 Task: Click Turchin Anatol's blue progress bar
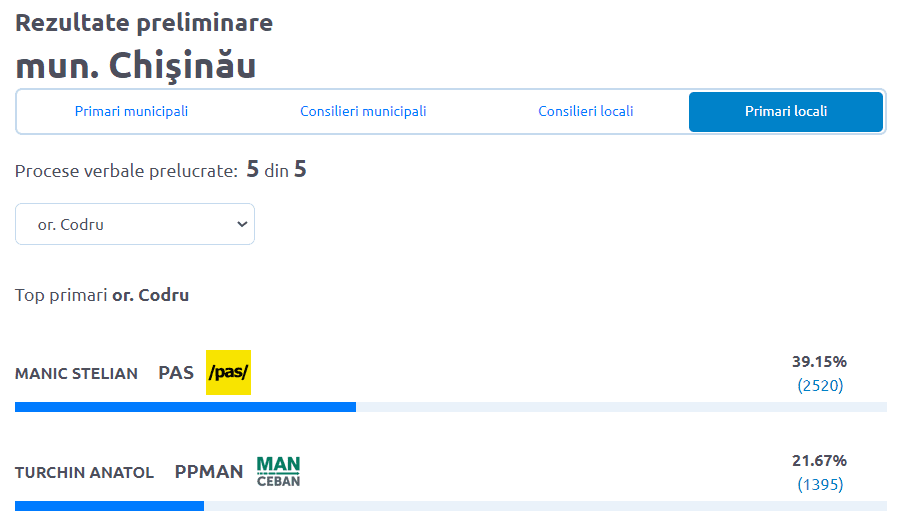(x=109, y=506)
